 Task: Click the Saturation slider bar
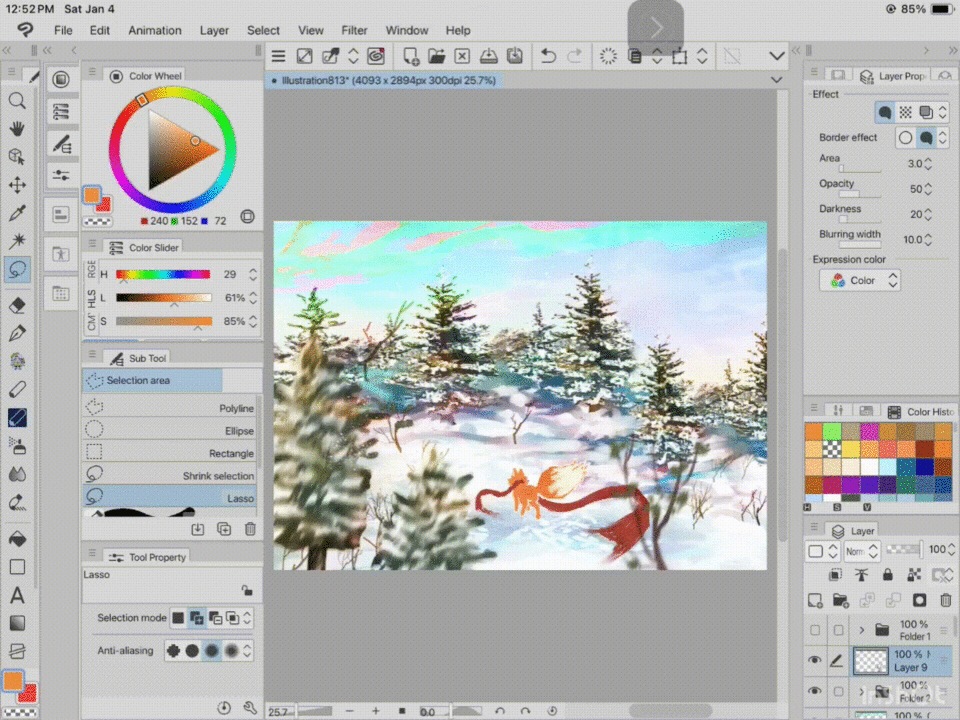[x=163, y=321]
